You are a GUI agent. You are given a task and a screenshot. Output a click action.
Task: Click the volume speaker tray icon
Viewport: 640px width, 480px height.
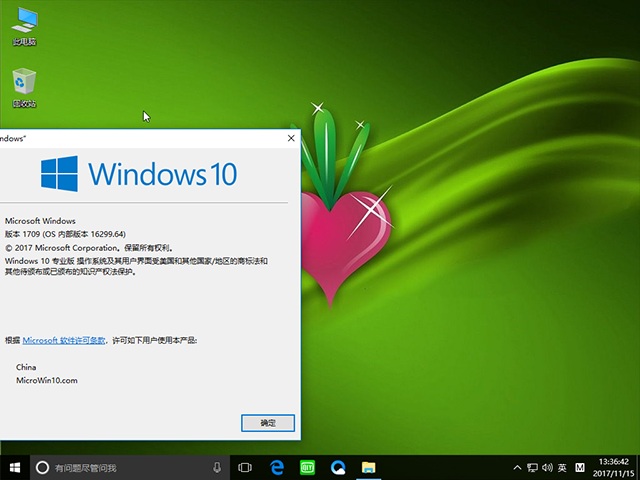point(547,467)
